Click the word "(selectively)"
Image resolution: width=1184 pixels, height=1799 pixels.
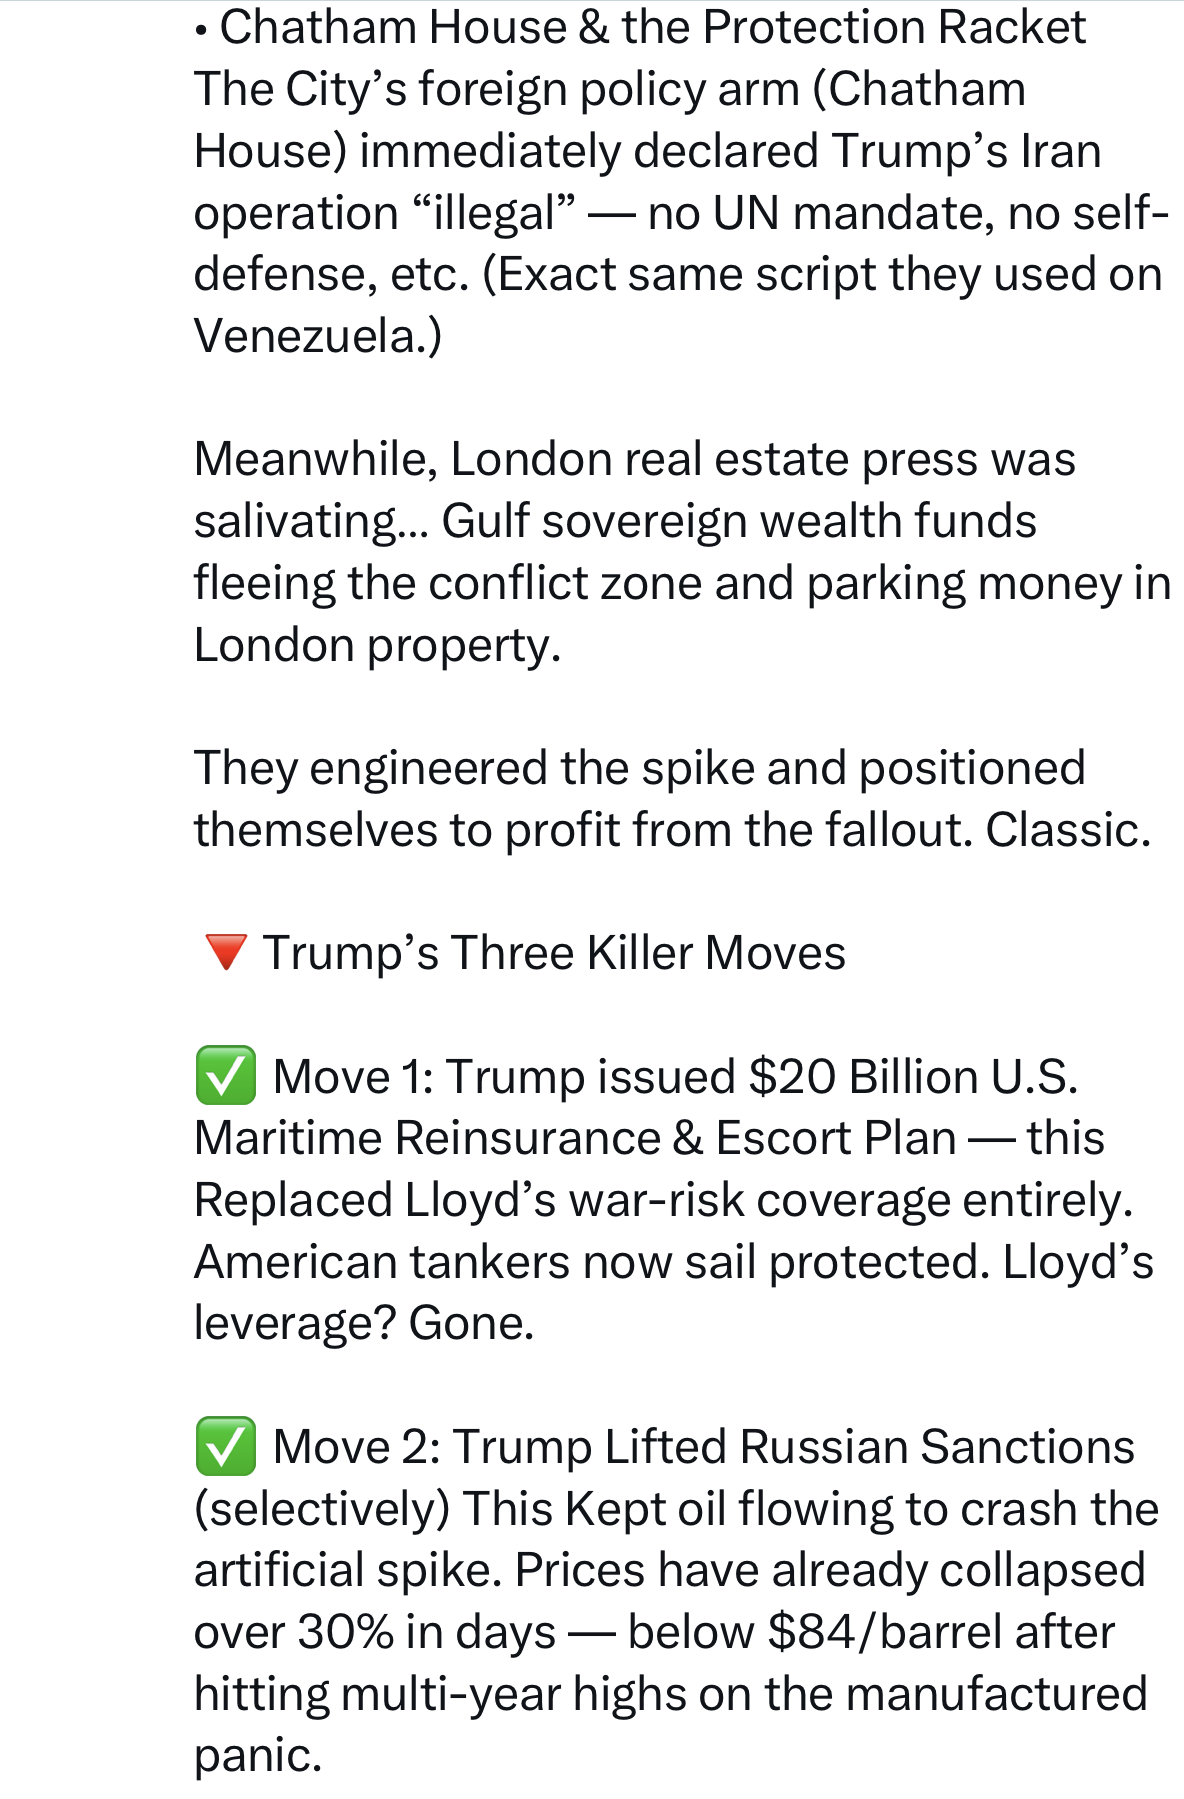pos(322,1509)
